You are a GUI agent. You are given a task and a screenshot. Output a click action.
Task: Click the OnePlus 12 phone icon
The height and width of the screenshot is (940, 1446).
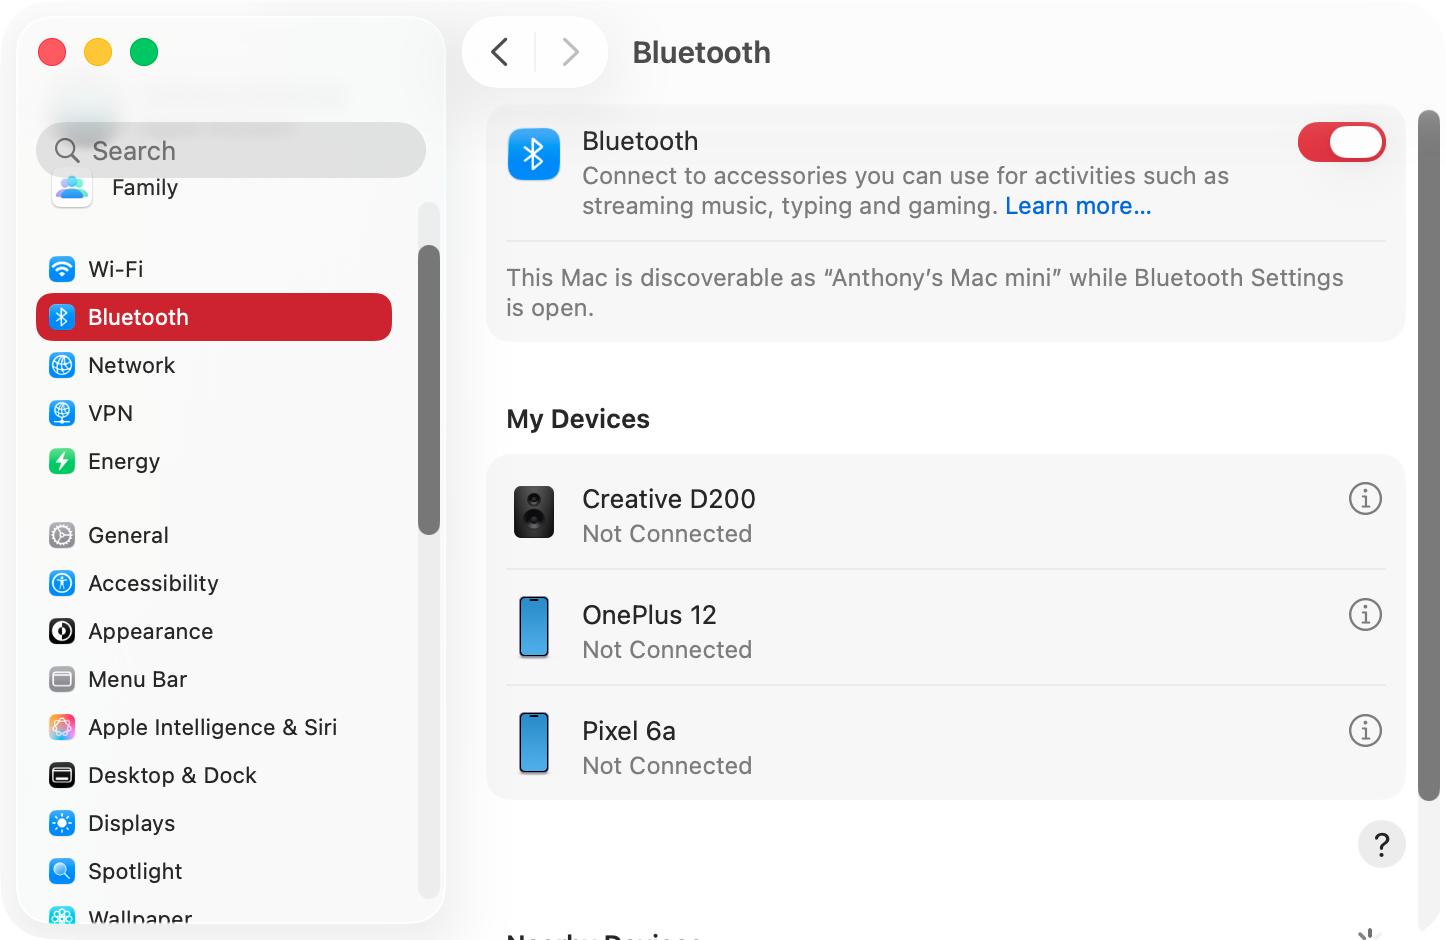point(534,627)
